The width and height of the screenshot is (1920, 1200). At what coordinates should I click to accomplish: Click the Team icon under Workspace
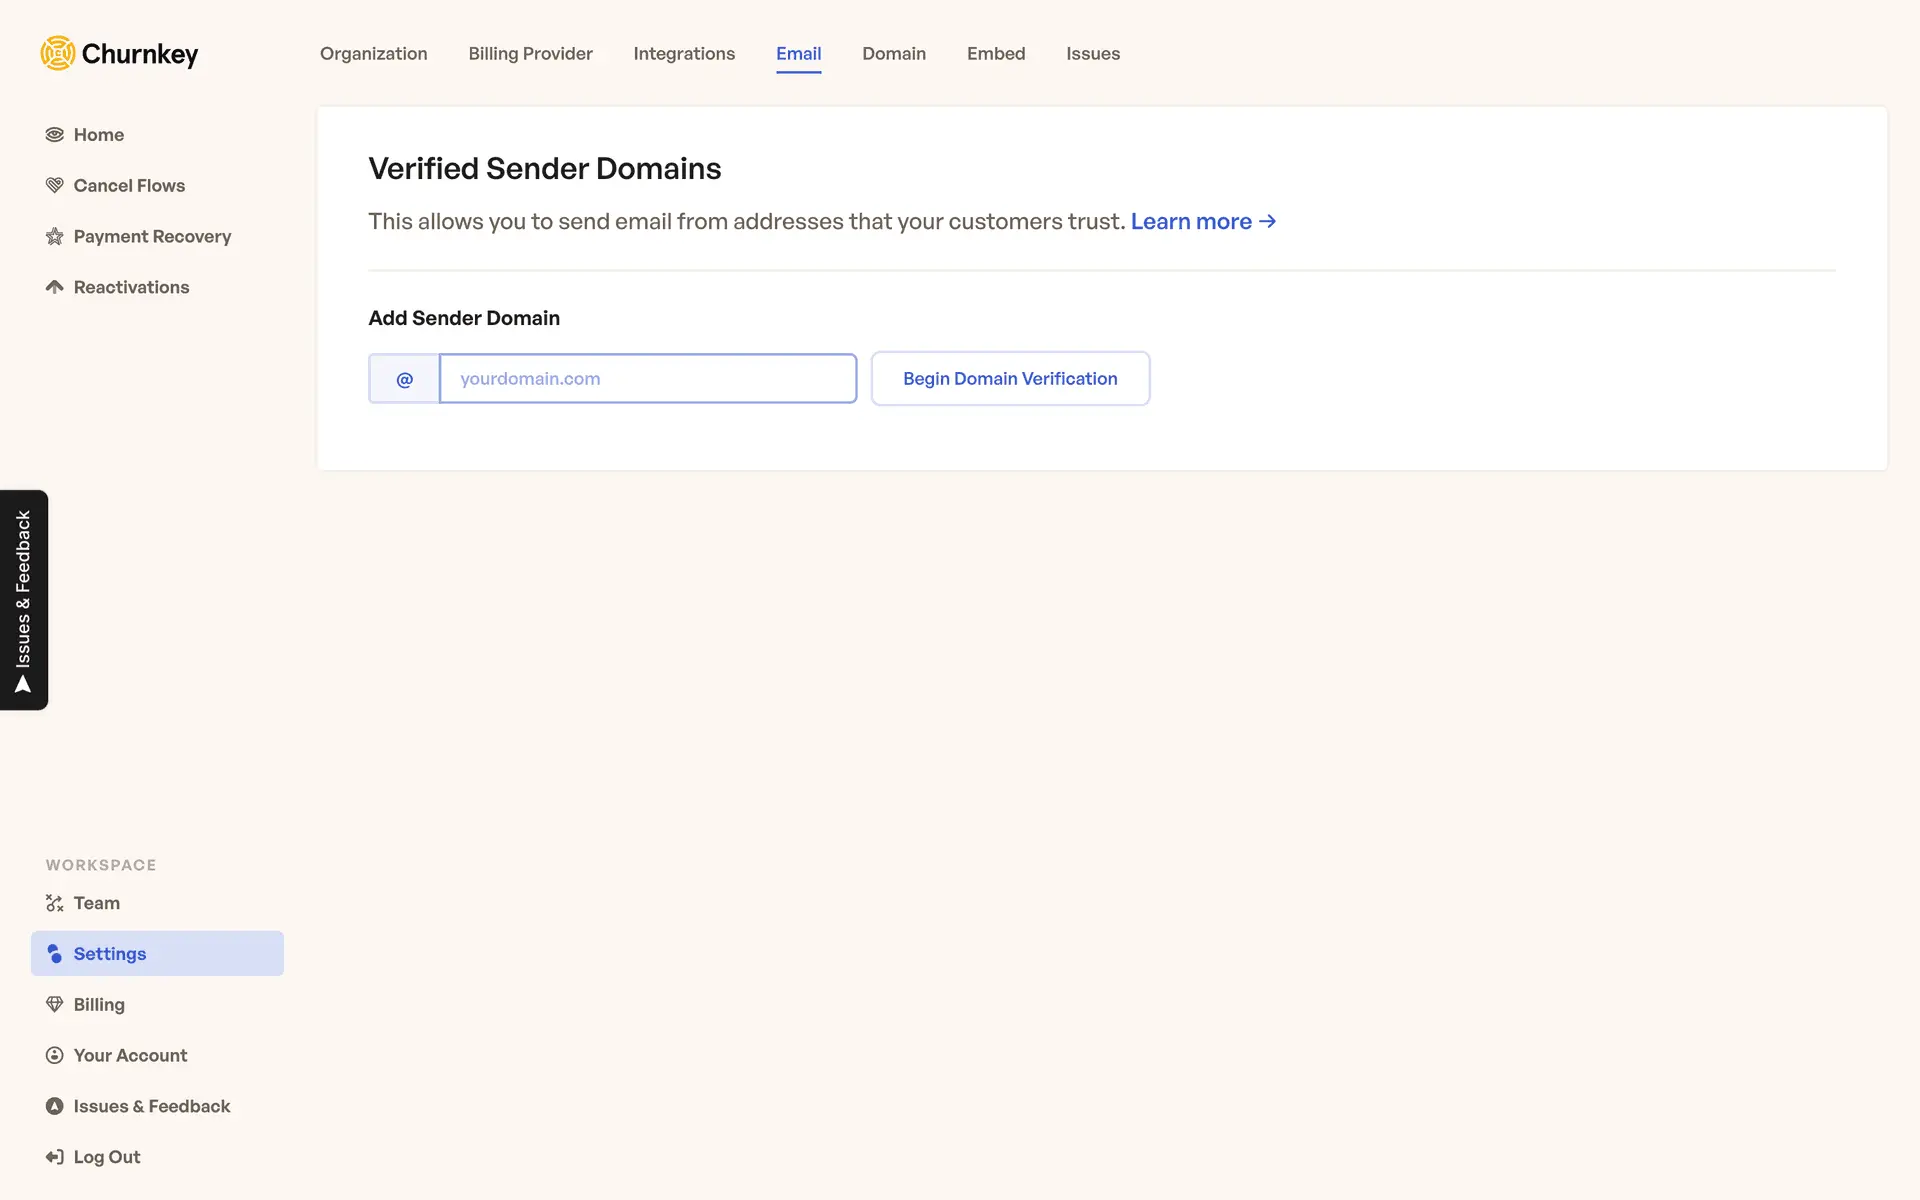click(54, 903)
